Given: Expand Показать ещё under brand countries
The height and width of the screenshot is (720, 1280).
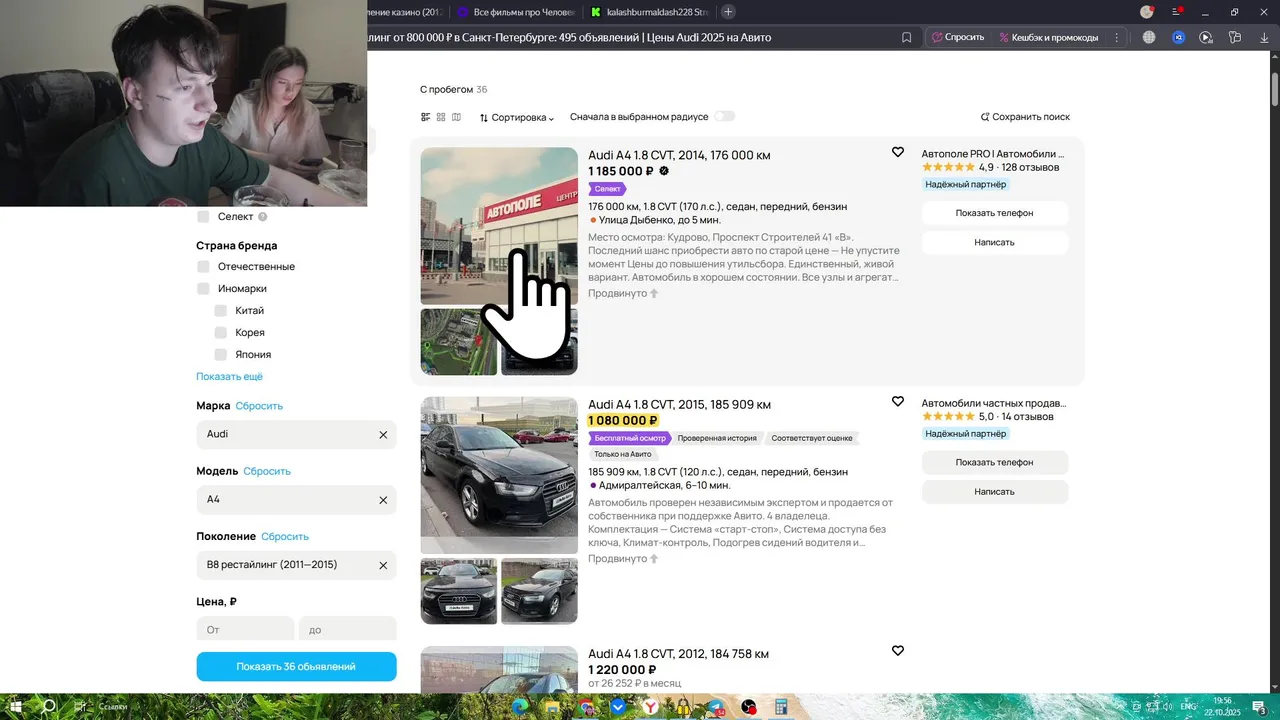Looking at the screenshot, I should tap(229, 377).
